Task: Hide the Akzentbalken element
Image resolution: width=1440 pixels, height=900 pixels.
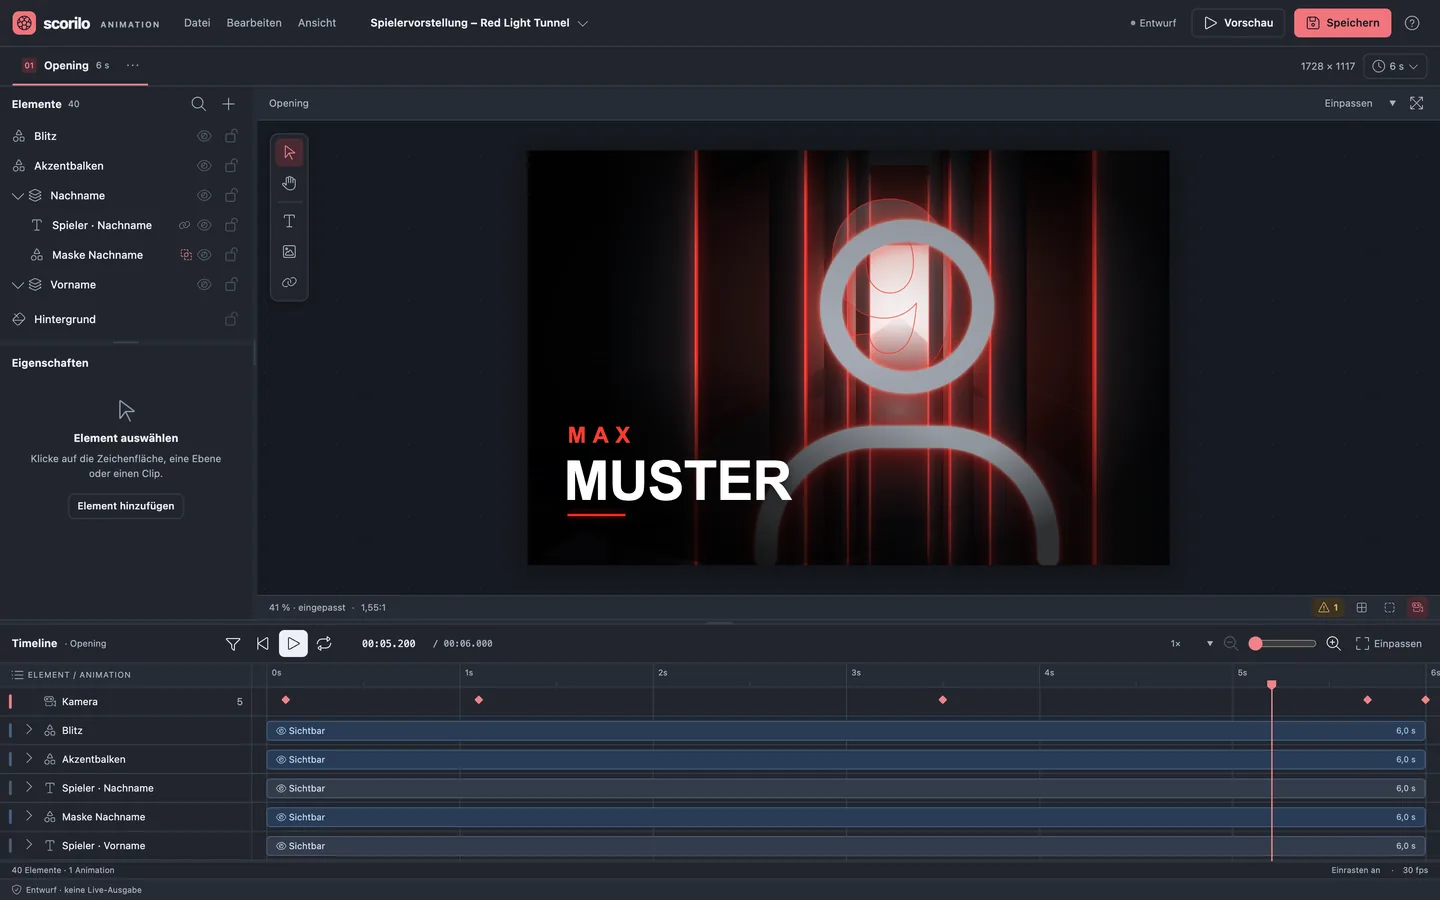Action: click(x=204, y=166)
